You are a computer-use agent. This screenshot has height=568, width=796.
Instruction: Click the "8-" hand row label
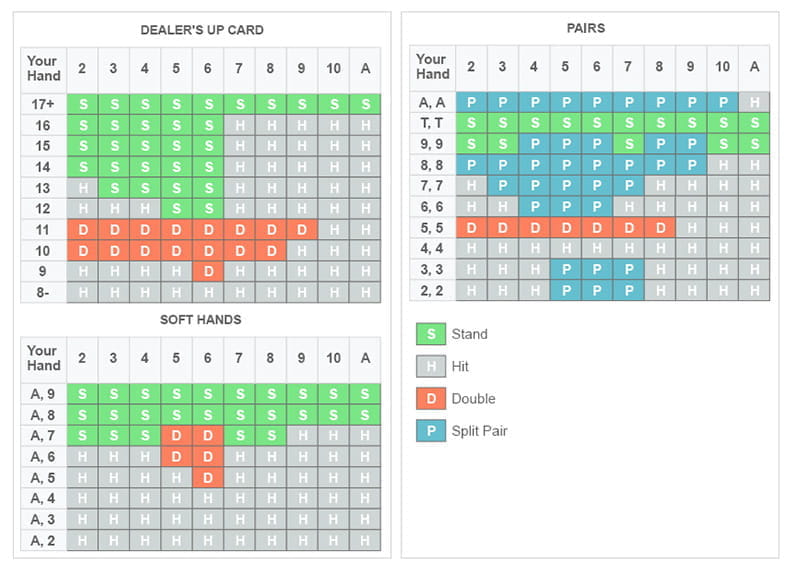click(43, 291)
